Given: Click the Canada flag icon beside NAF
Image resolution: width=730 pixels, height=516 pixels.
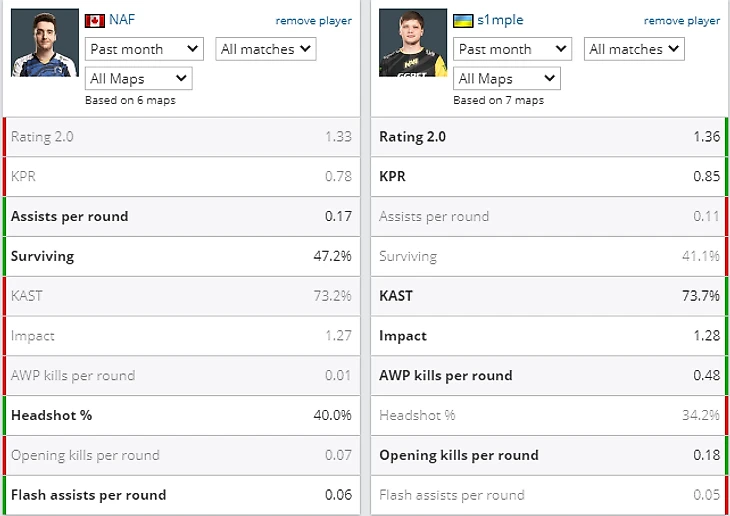Looking at the screenshot, I should click(95, 20).
